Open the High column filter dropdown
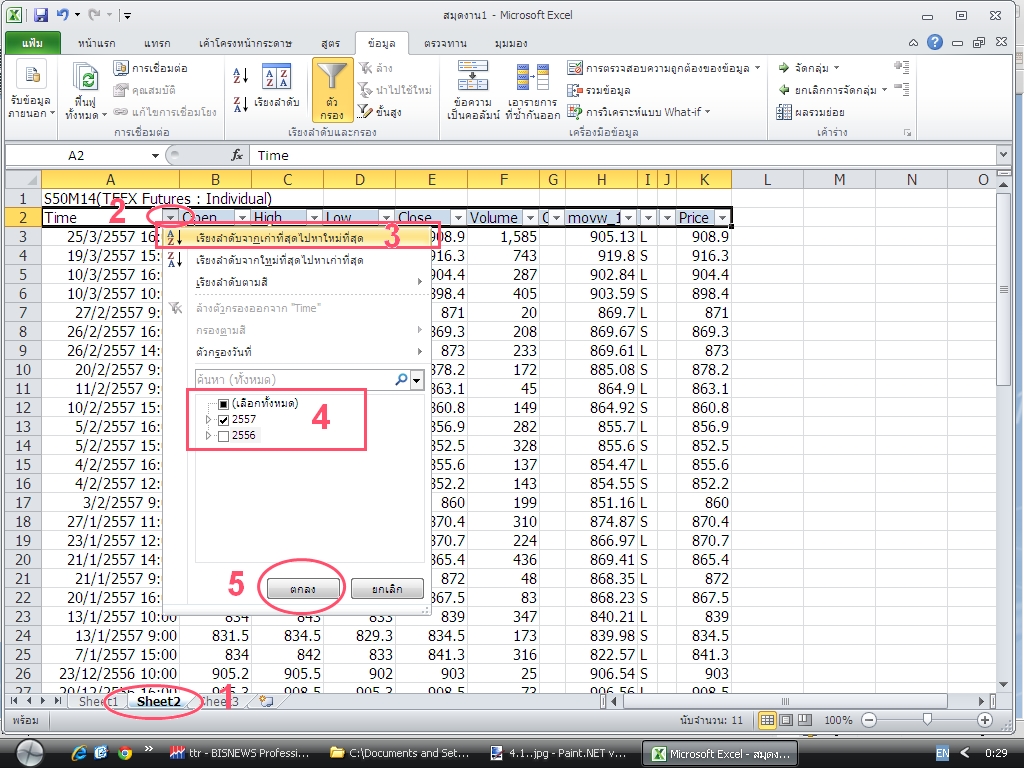 pos(314,217)
